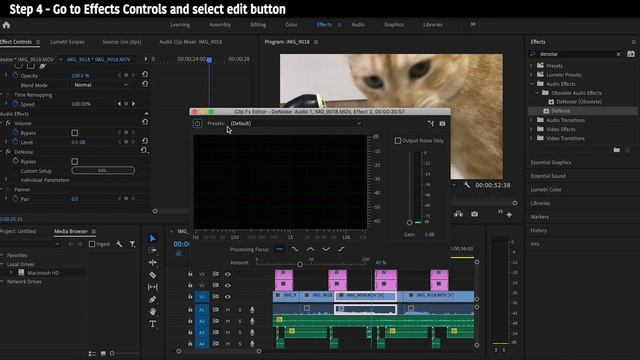
Task: Open the Lumetri Scopes tab
Action: click(x=67, y=42)
